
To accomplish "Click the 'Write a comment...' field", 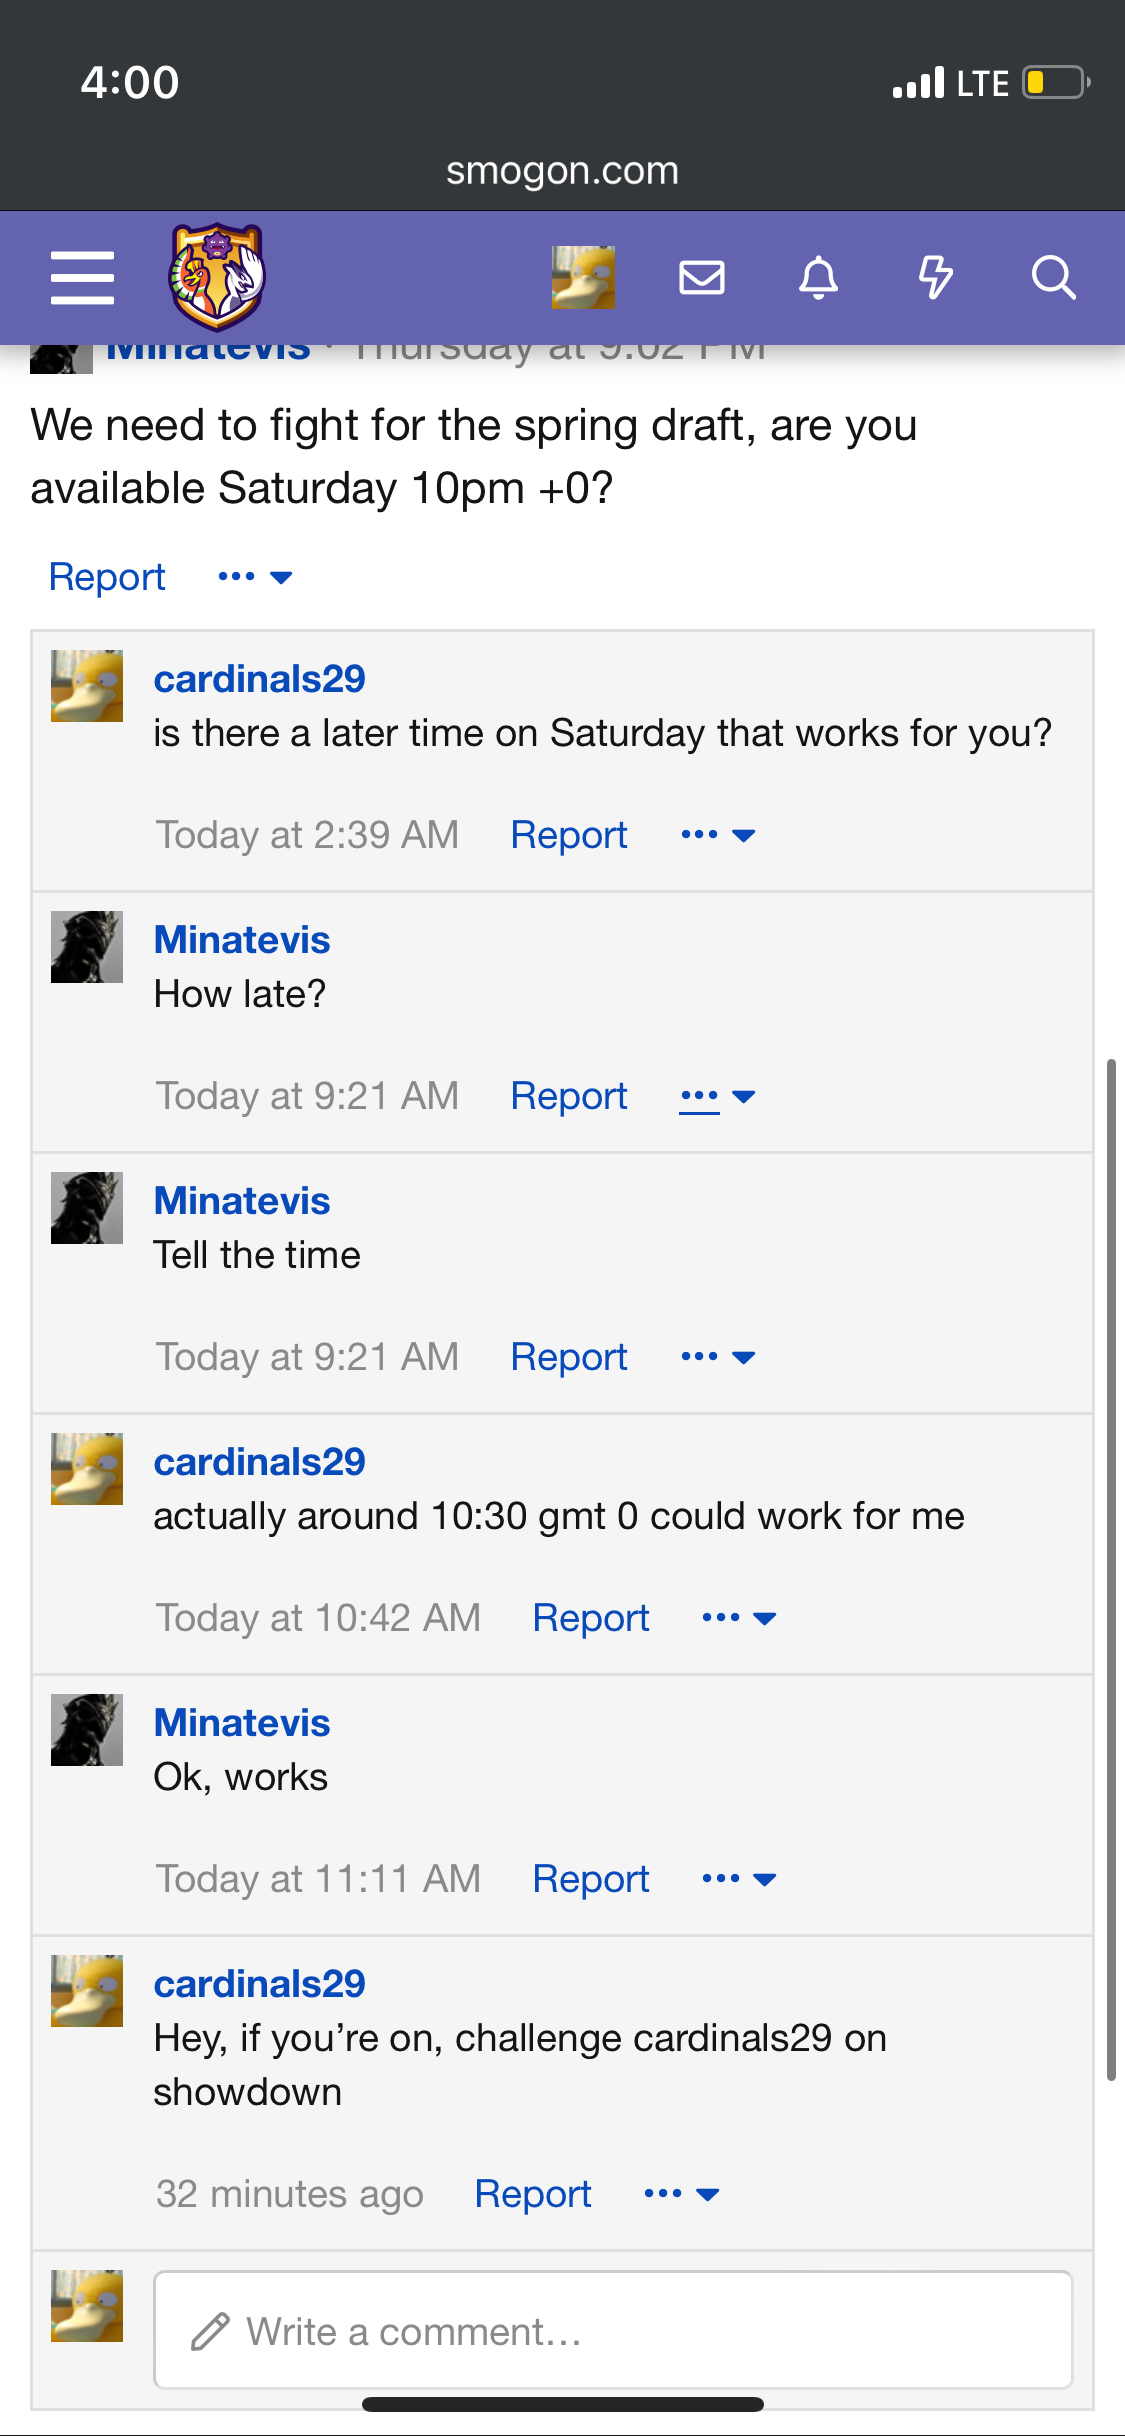I will point(613,2331).
